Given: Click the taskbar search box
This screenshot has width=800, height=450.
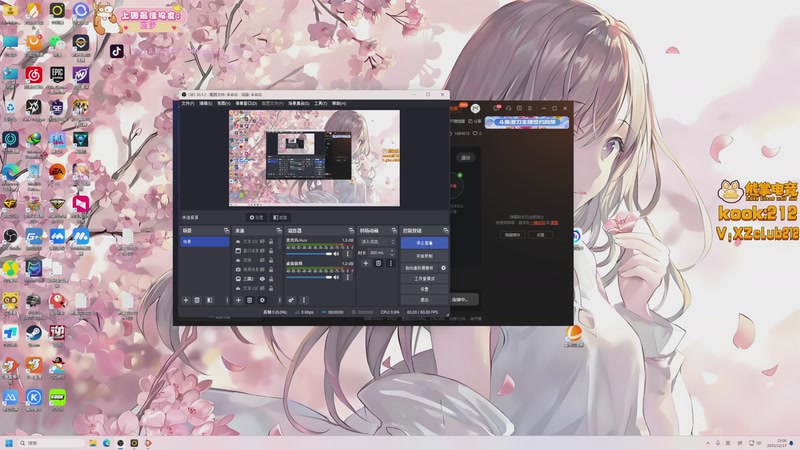Looking at the screenshot, I should pos(51,443).
